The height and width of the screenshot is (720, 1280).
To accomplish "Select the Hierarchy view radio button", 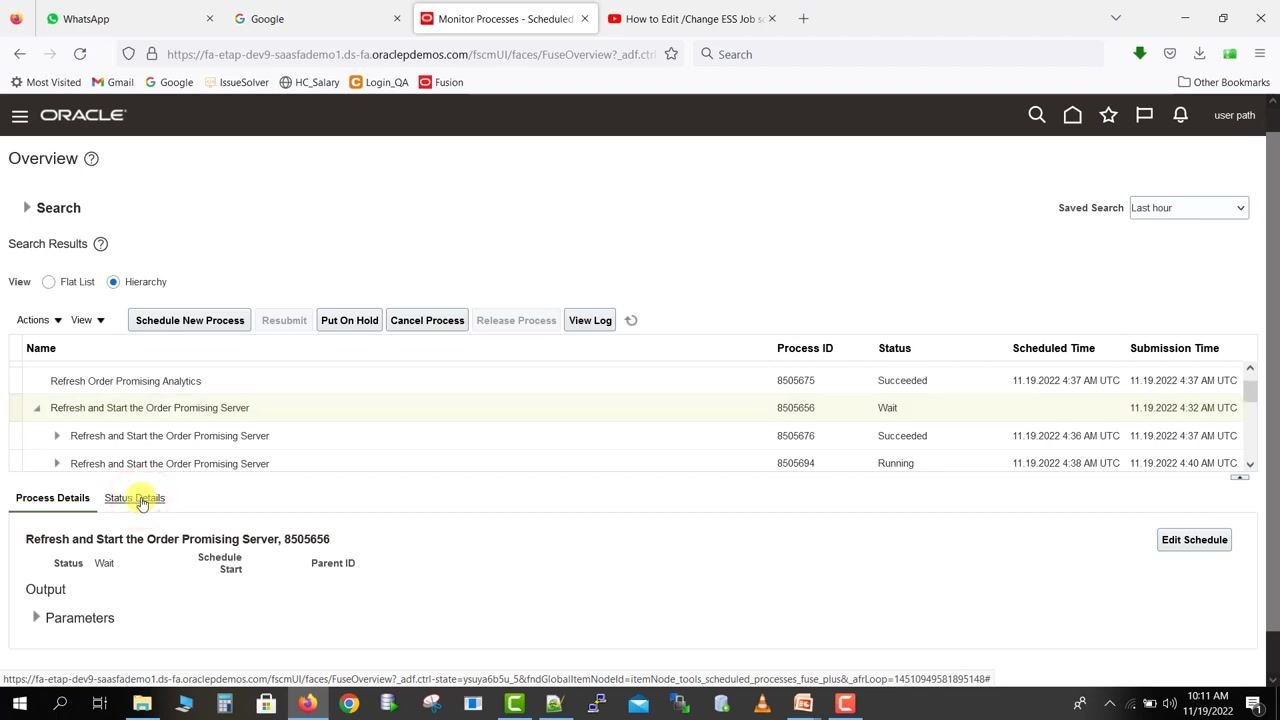I will [x=113, y=282].
